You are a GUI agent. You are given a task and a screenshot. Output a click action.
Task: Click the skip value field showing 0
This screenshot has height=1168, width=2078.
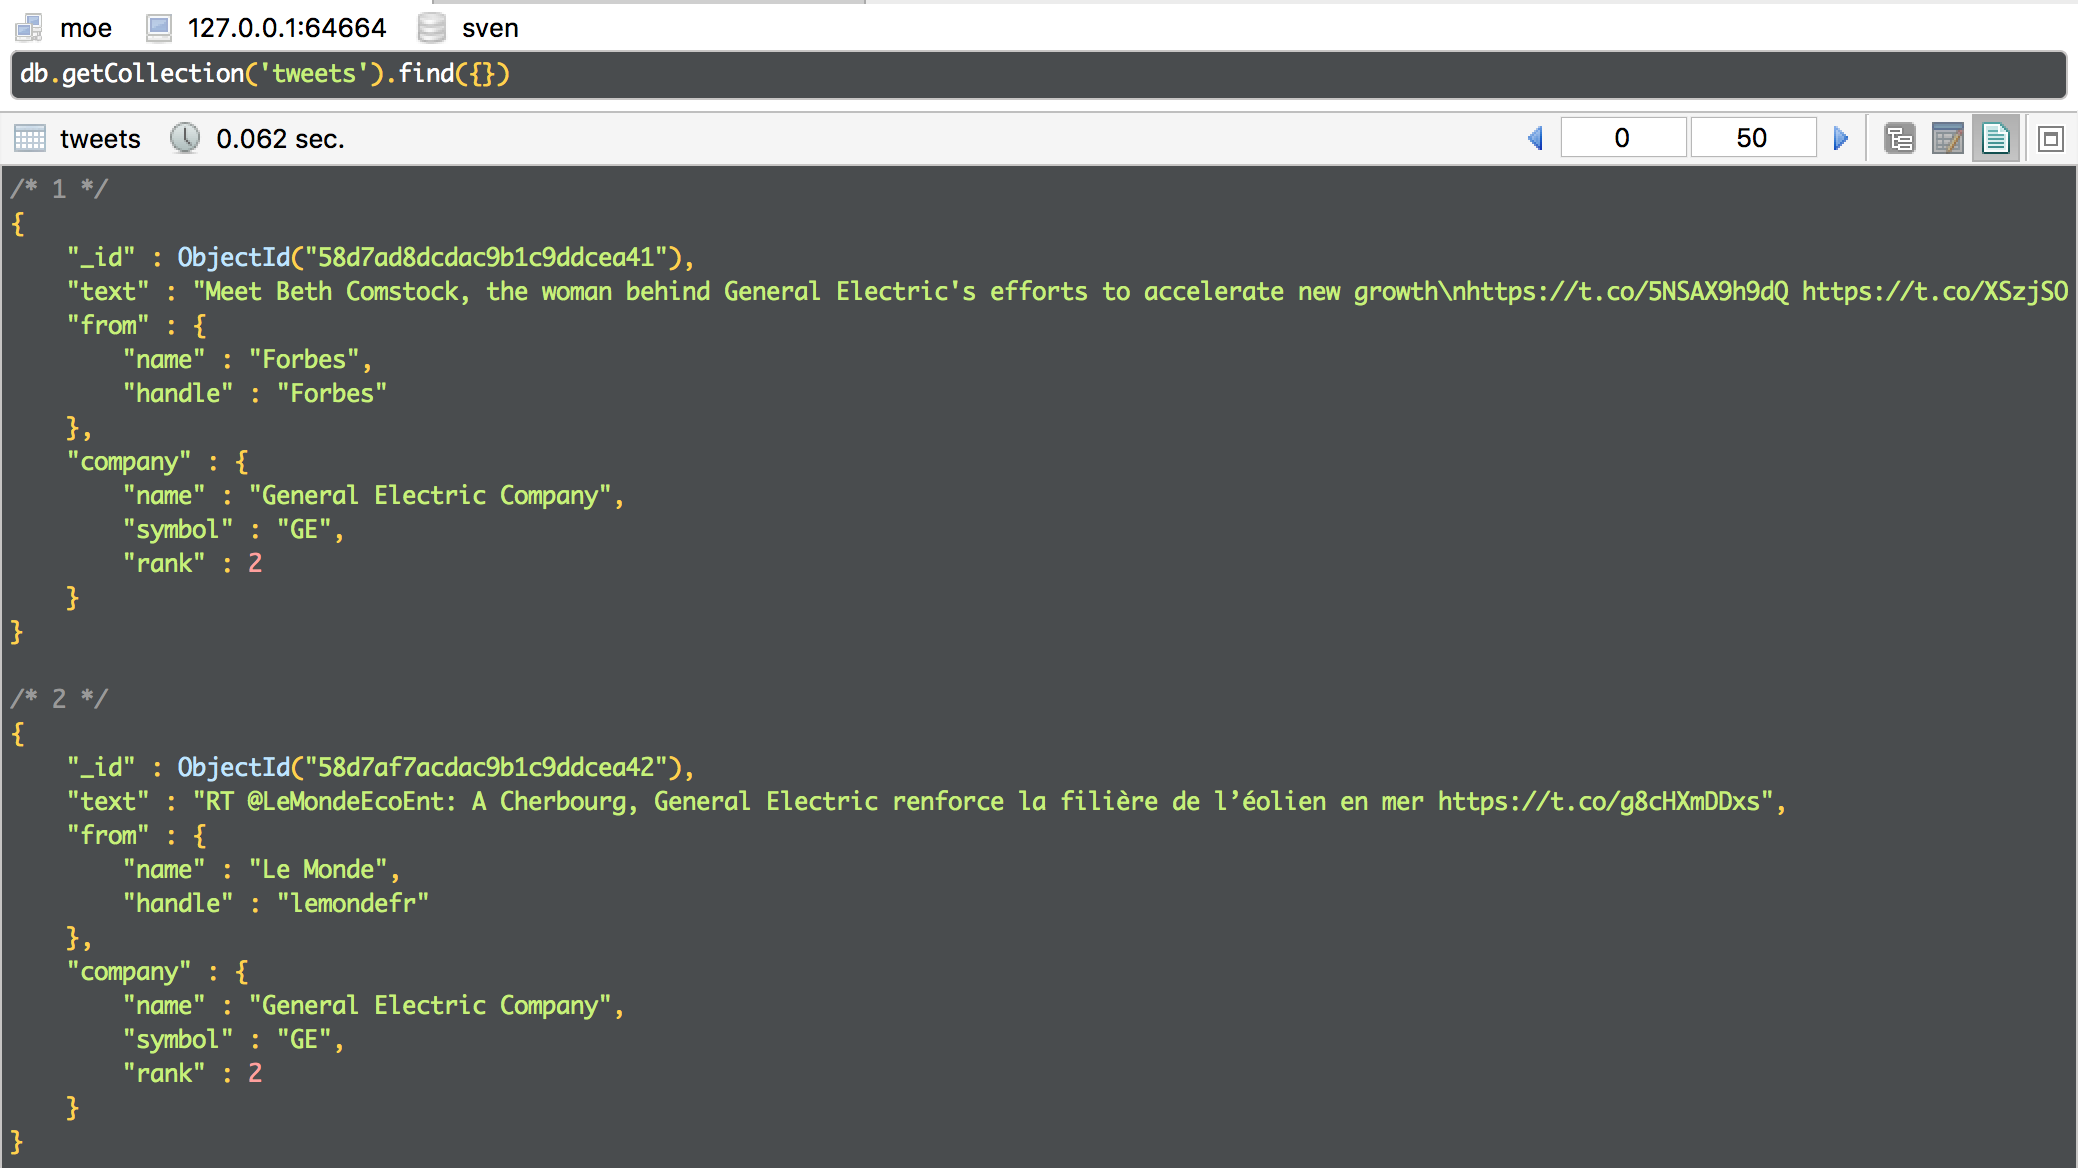point(1622,138)
